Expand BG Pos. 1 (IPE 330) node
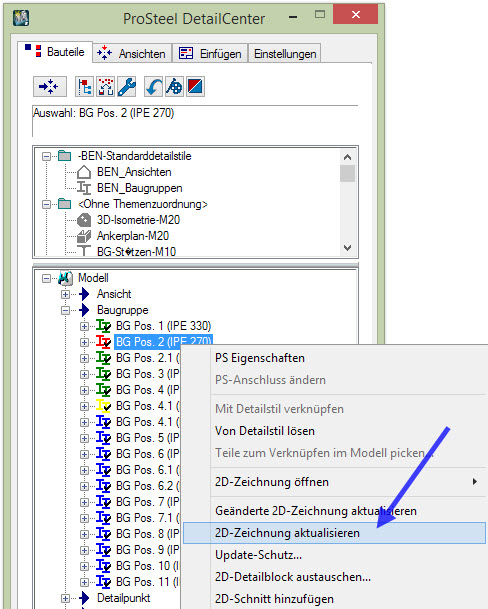Screen dimensions: 488x609 [x=84, y=326]
